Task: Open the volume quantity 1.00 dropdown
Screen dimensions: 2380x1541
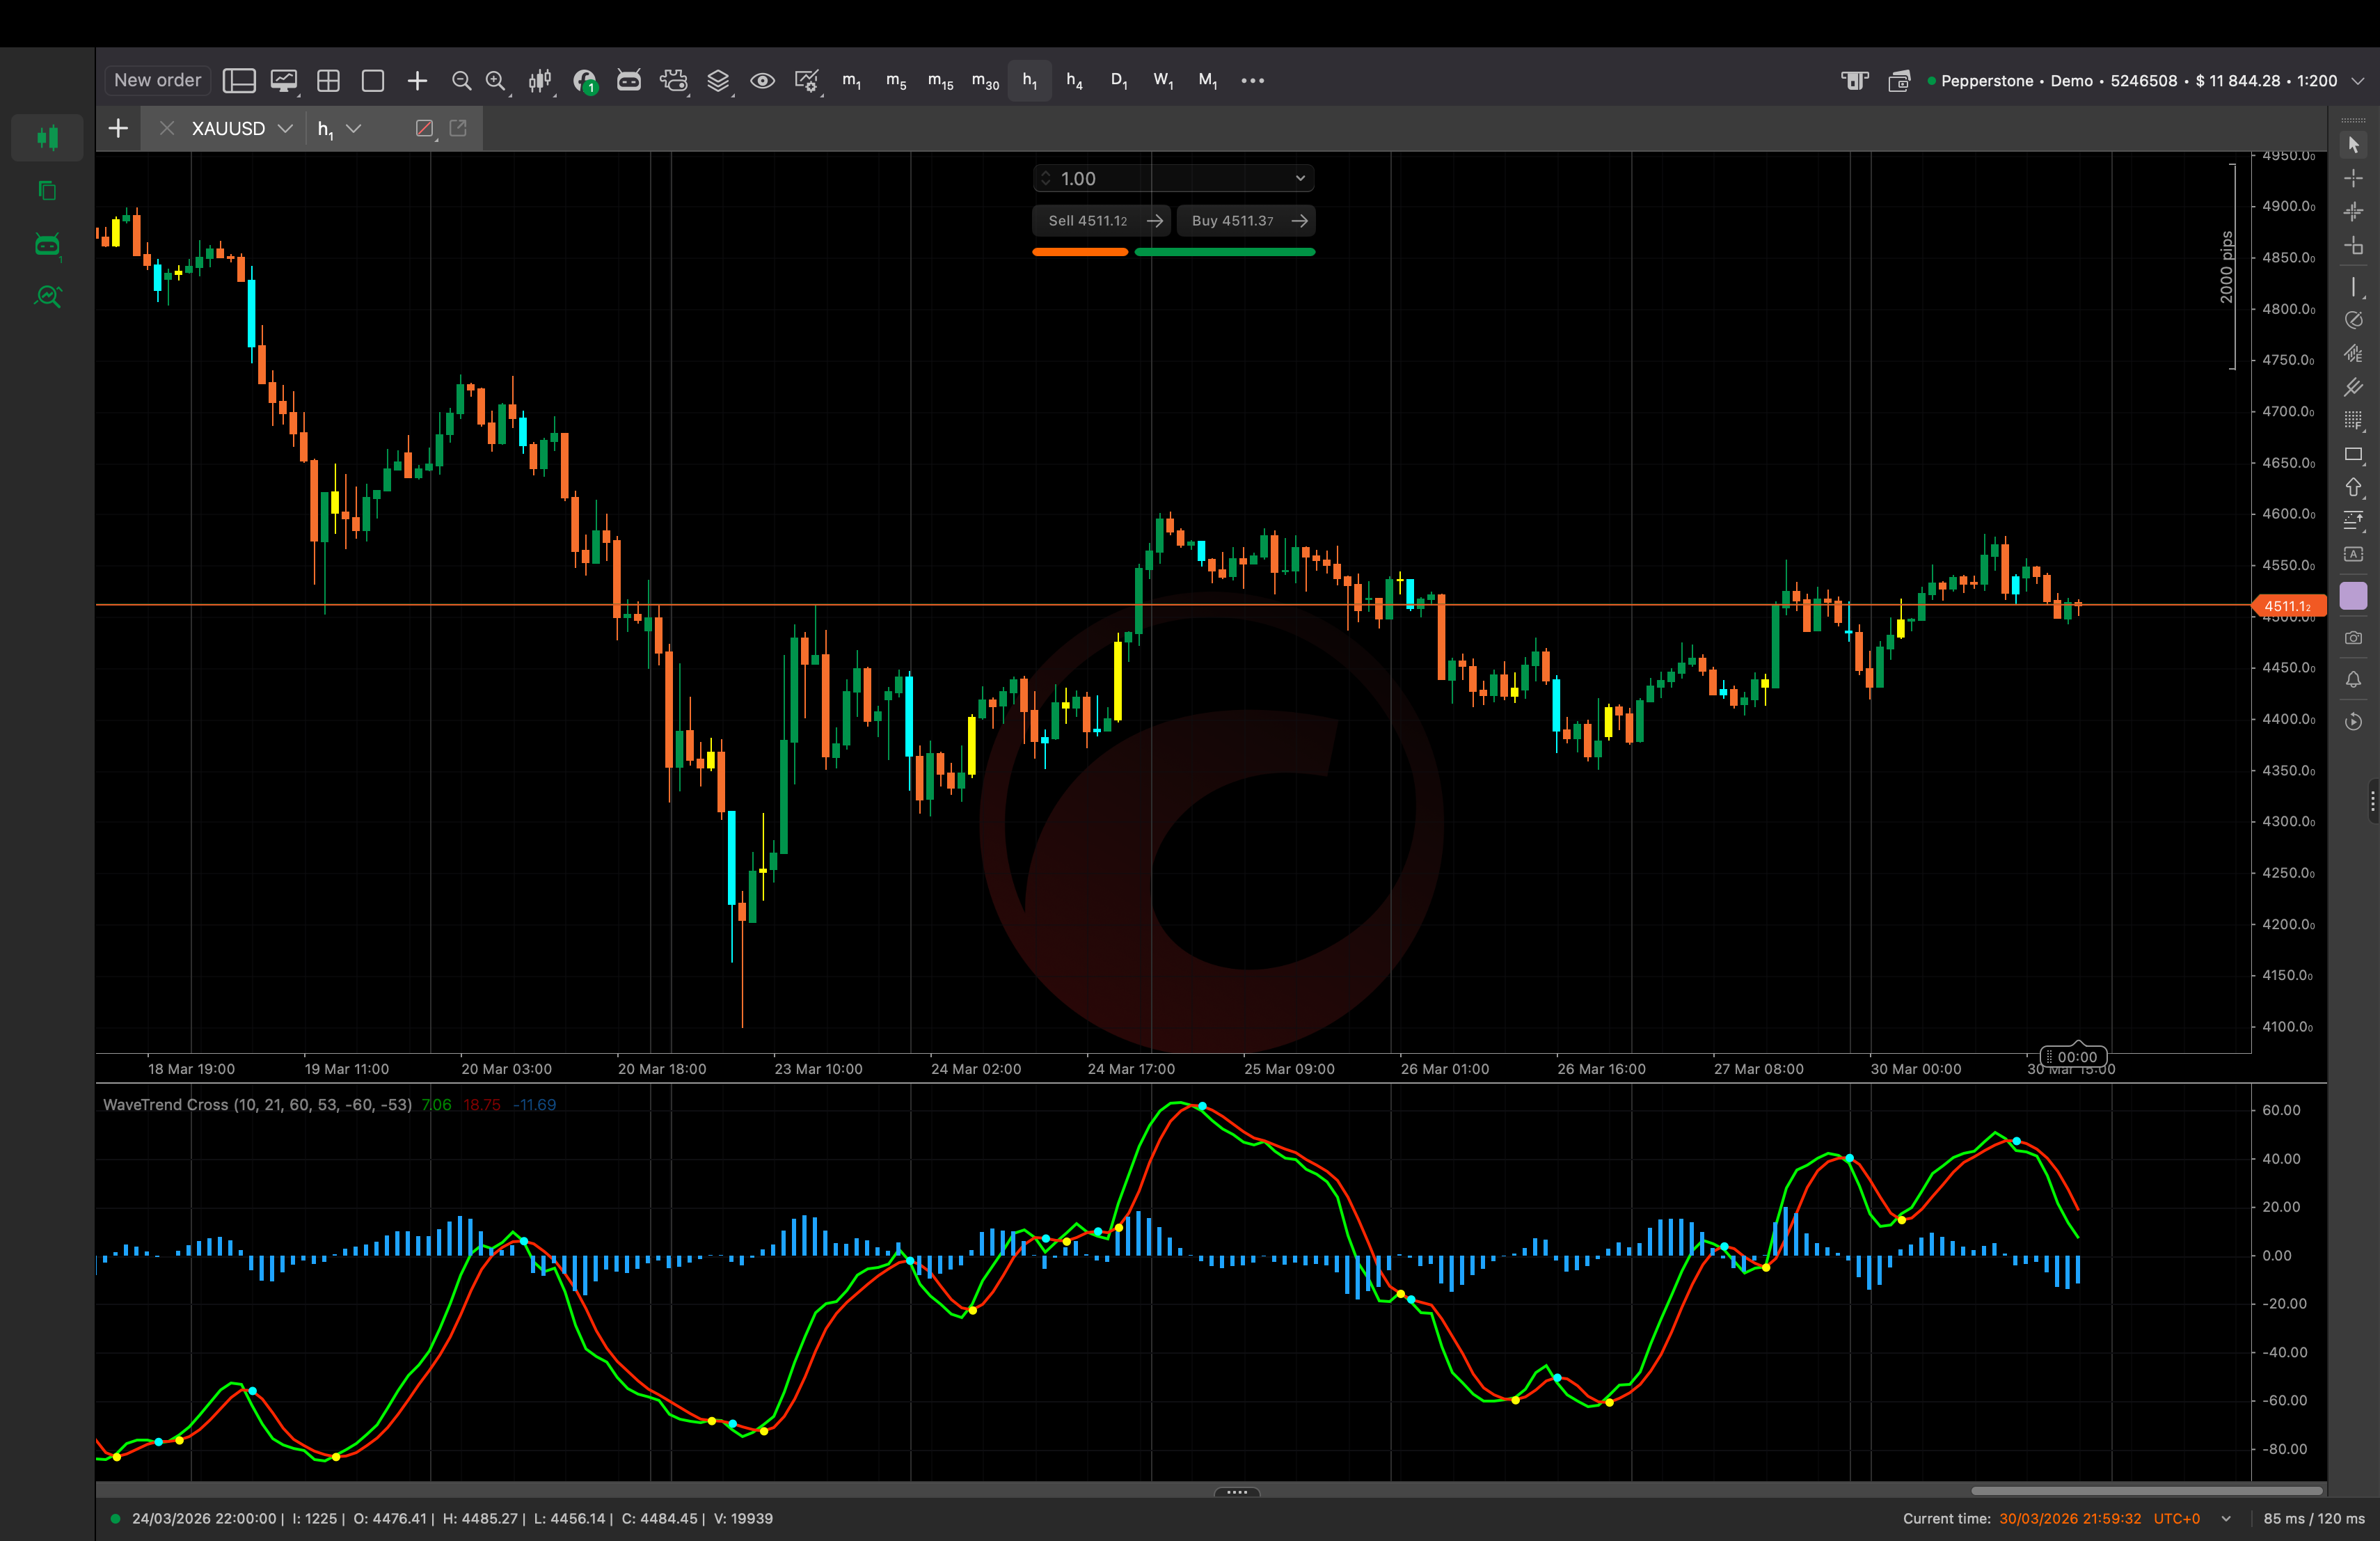Action: tap(1299, 178)
